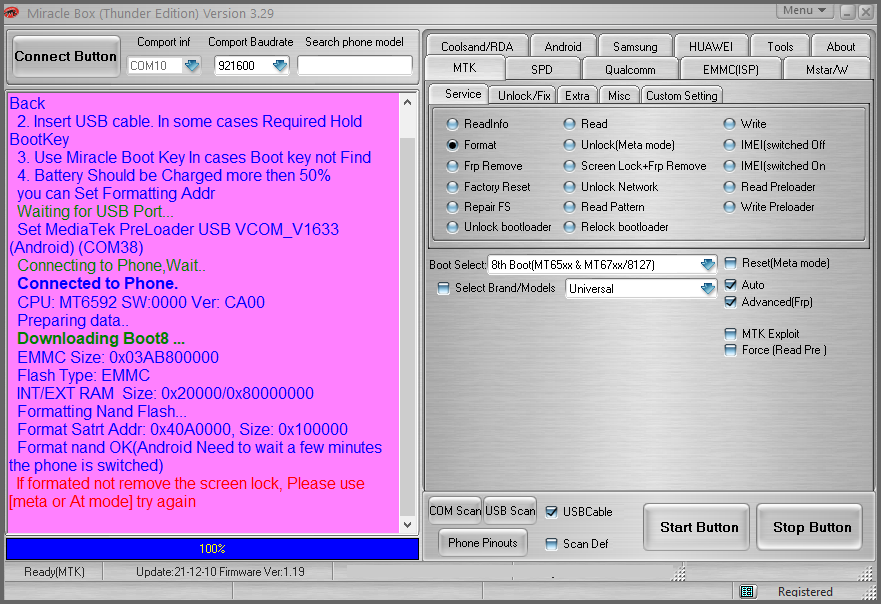Expand the Boot Select dropdown
881x604 pixels.
[x=708, y=264]
